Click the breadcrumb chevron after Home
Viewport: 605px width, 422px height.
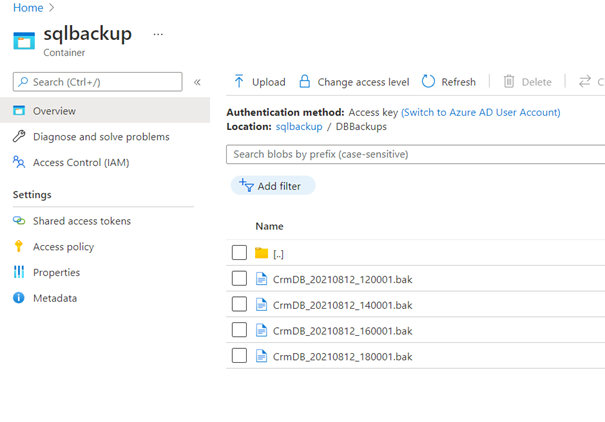52,8
